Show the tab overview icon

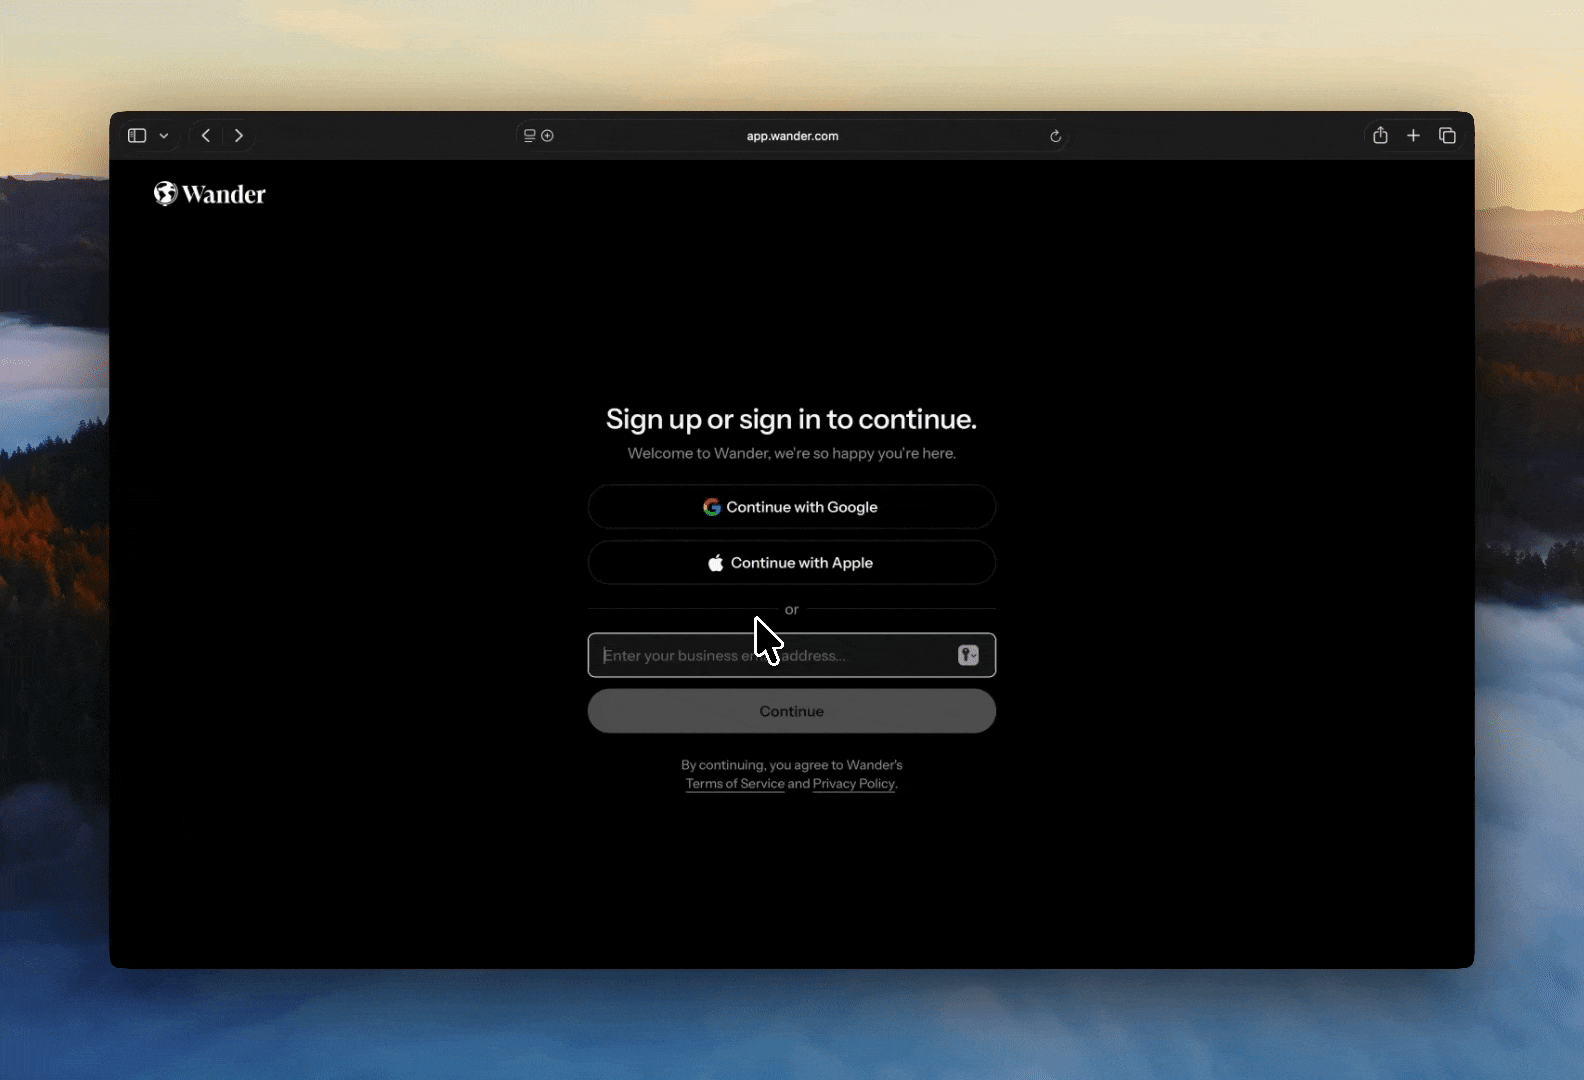pyautogui.click(x=1447, y=136)
